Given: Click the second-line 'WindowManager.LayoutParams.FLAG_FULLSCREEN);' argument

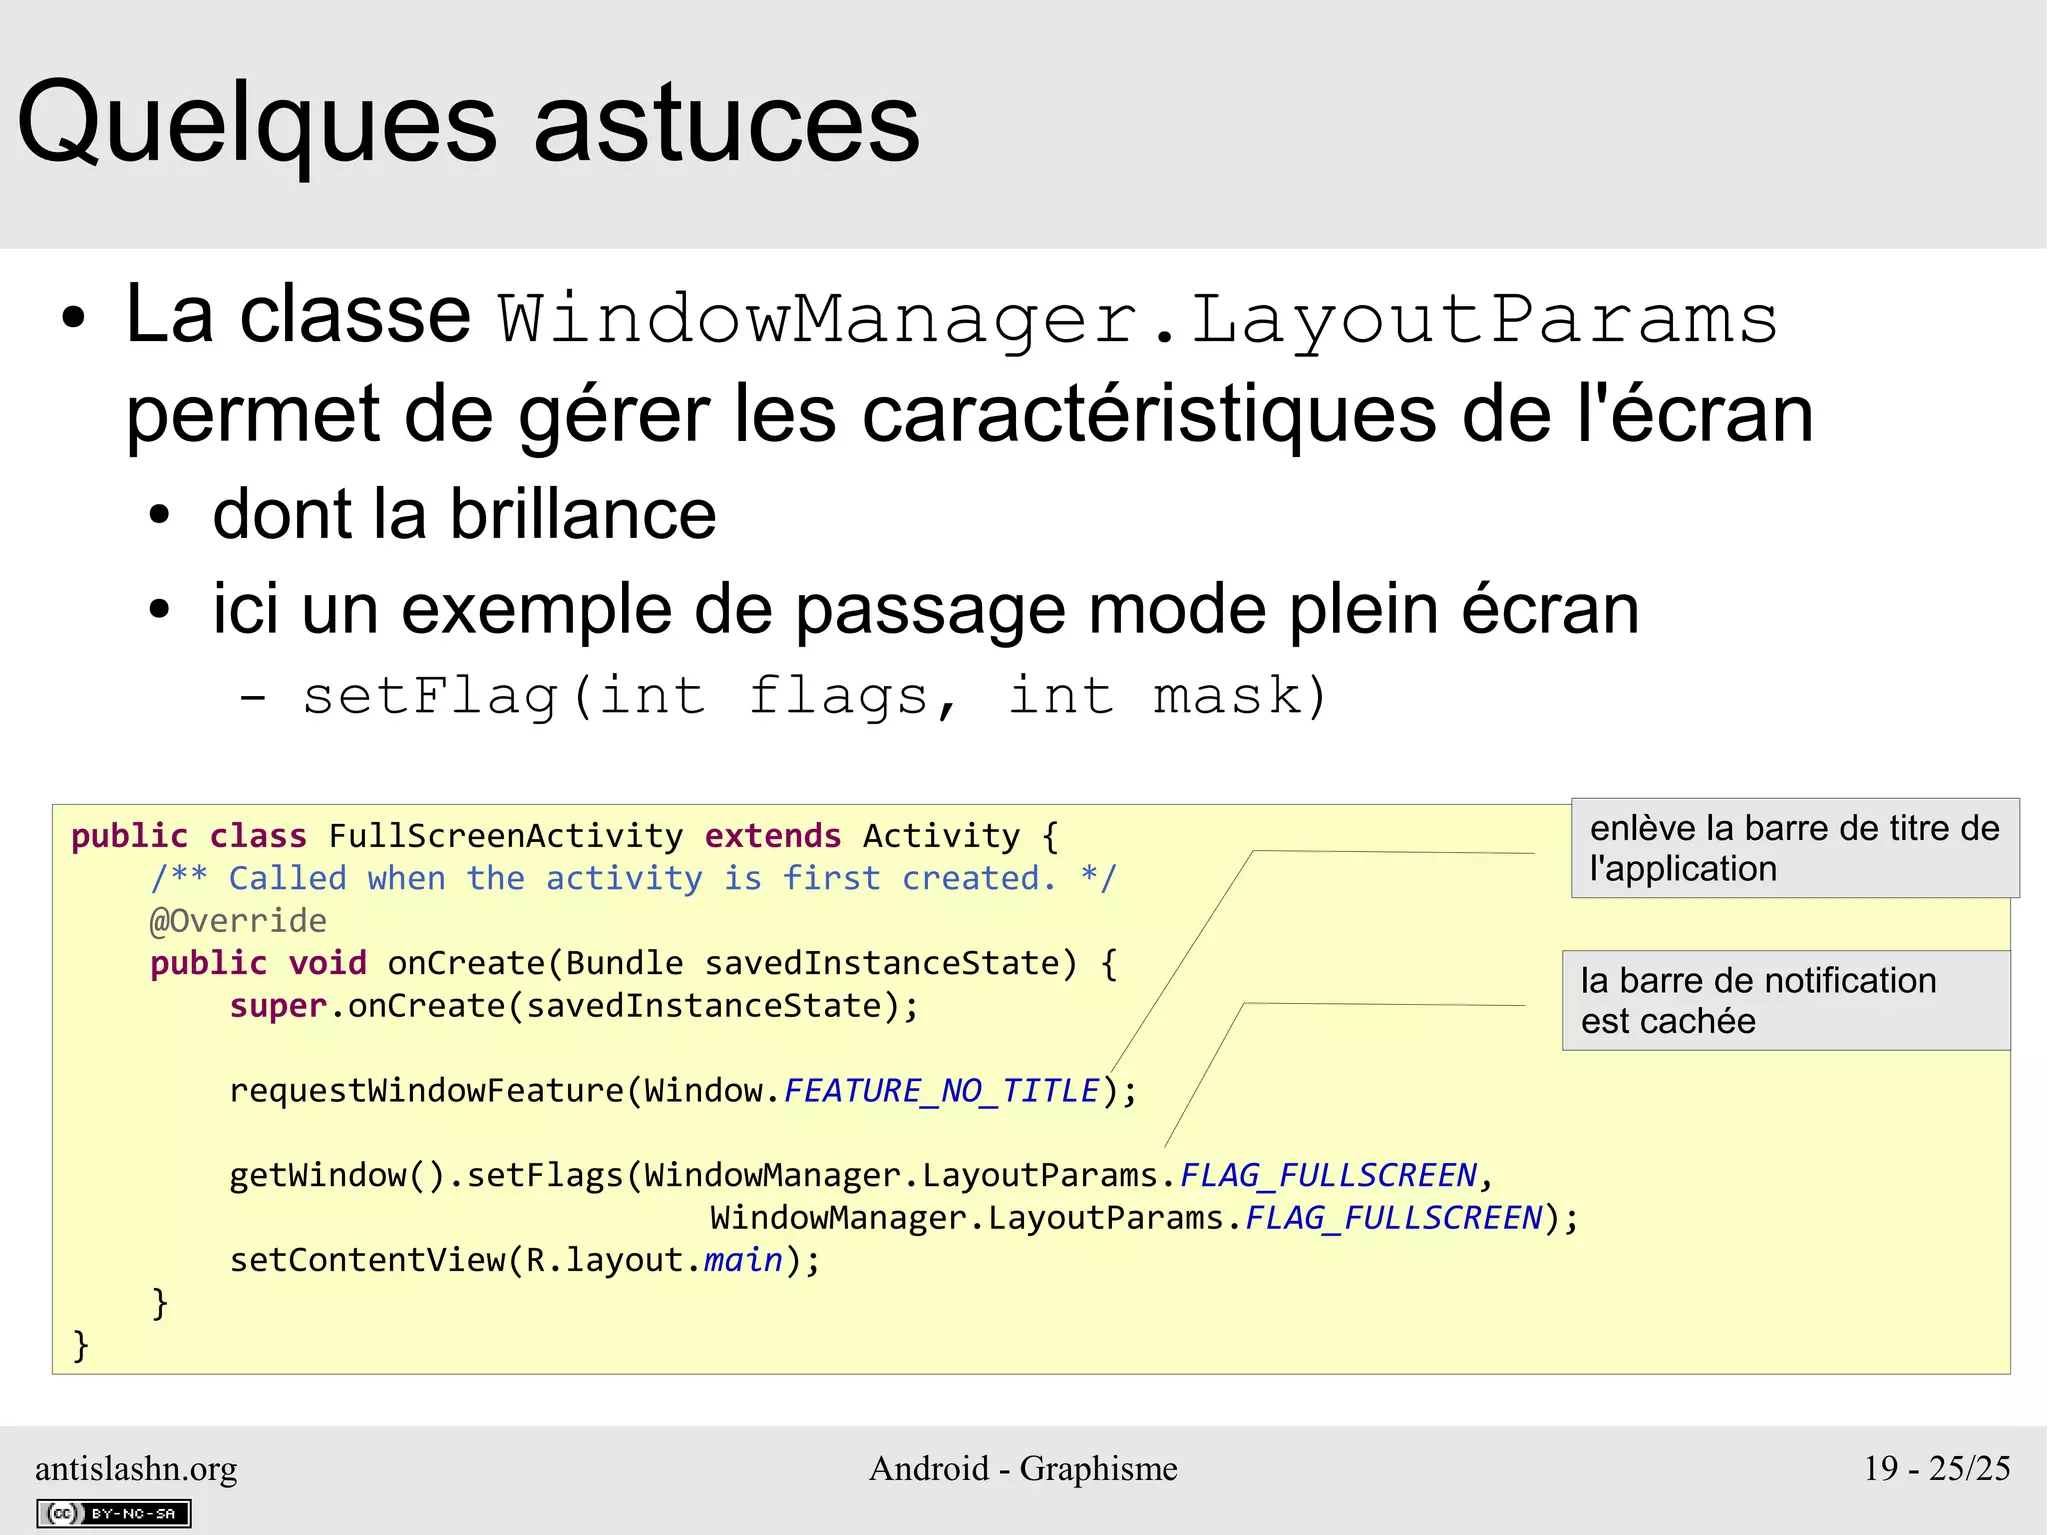Looking at the screenshot, I should [x=1144, y=1218].
